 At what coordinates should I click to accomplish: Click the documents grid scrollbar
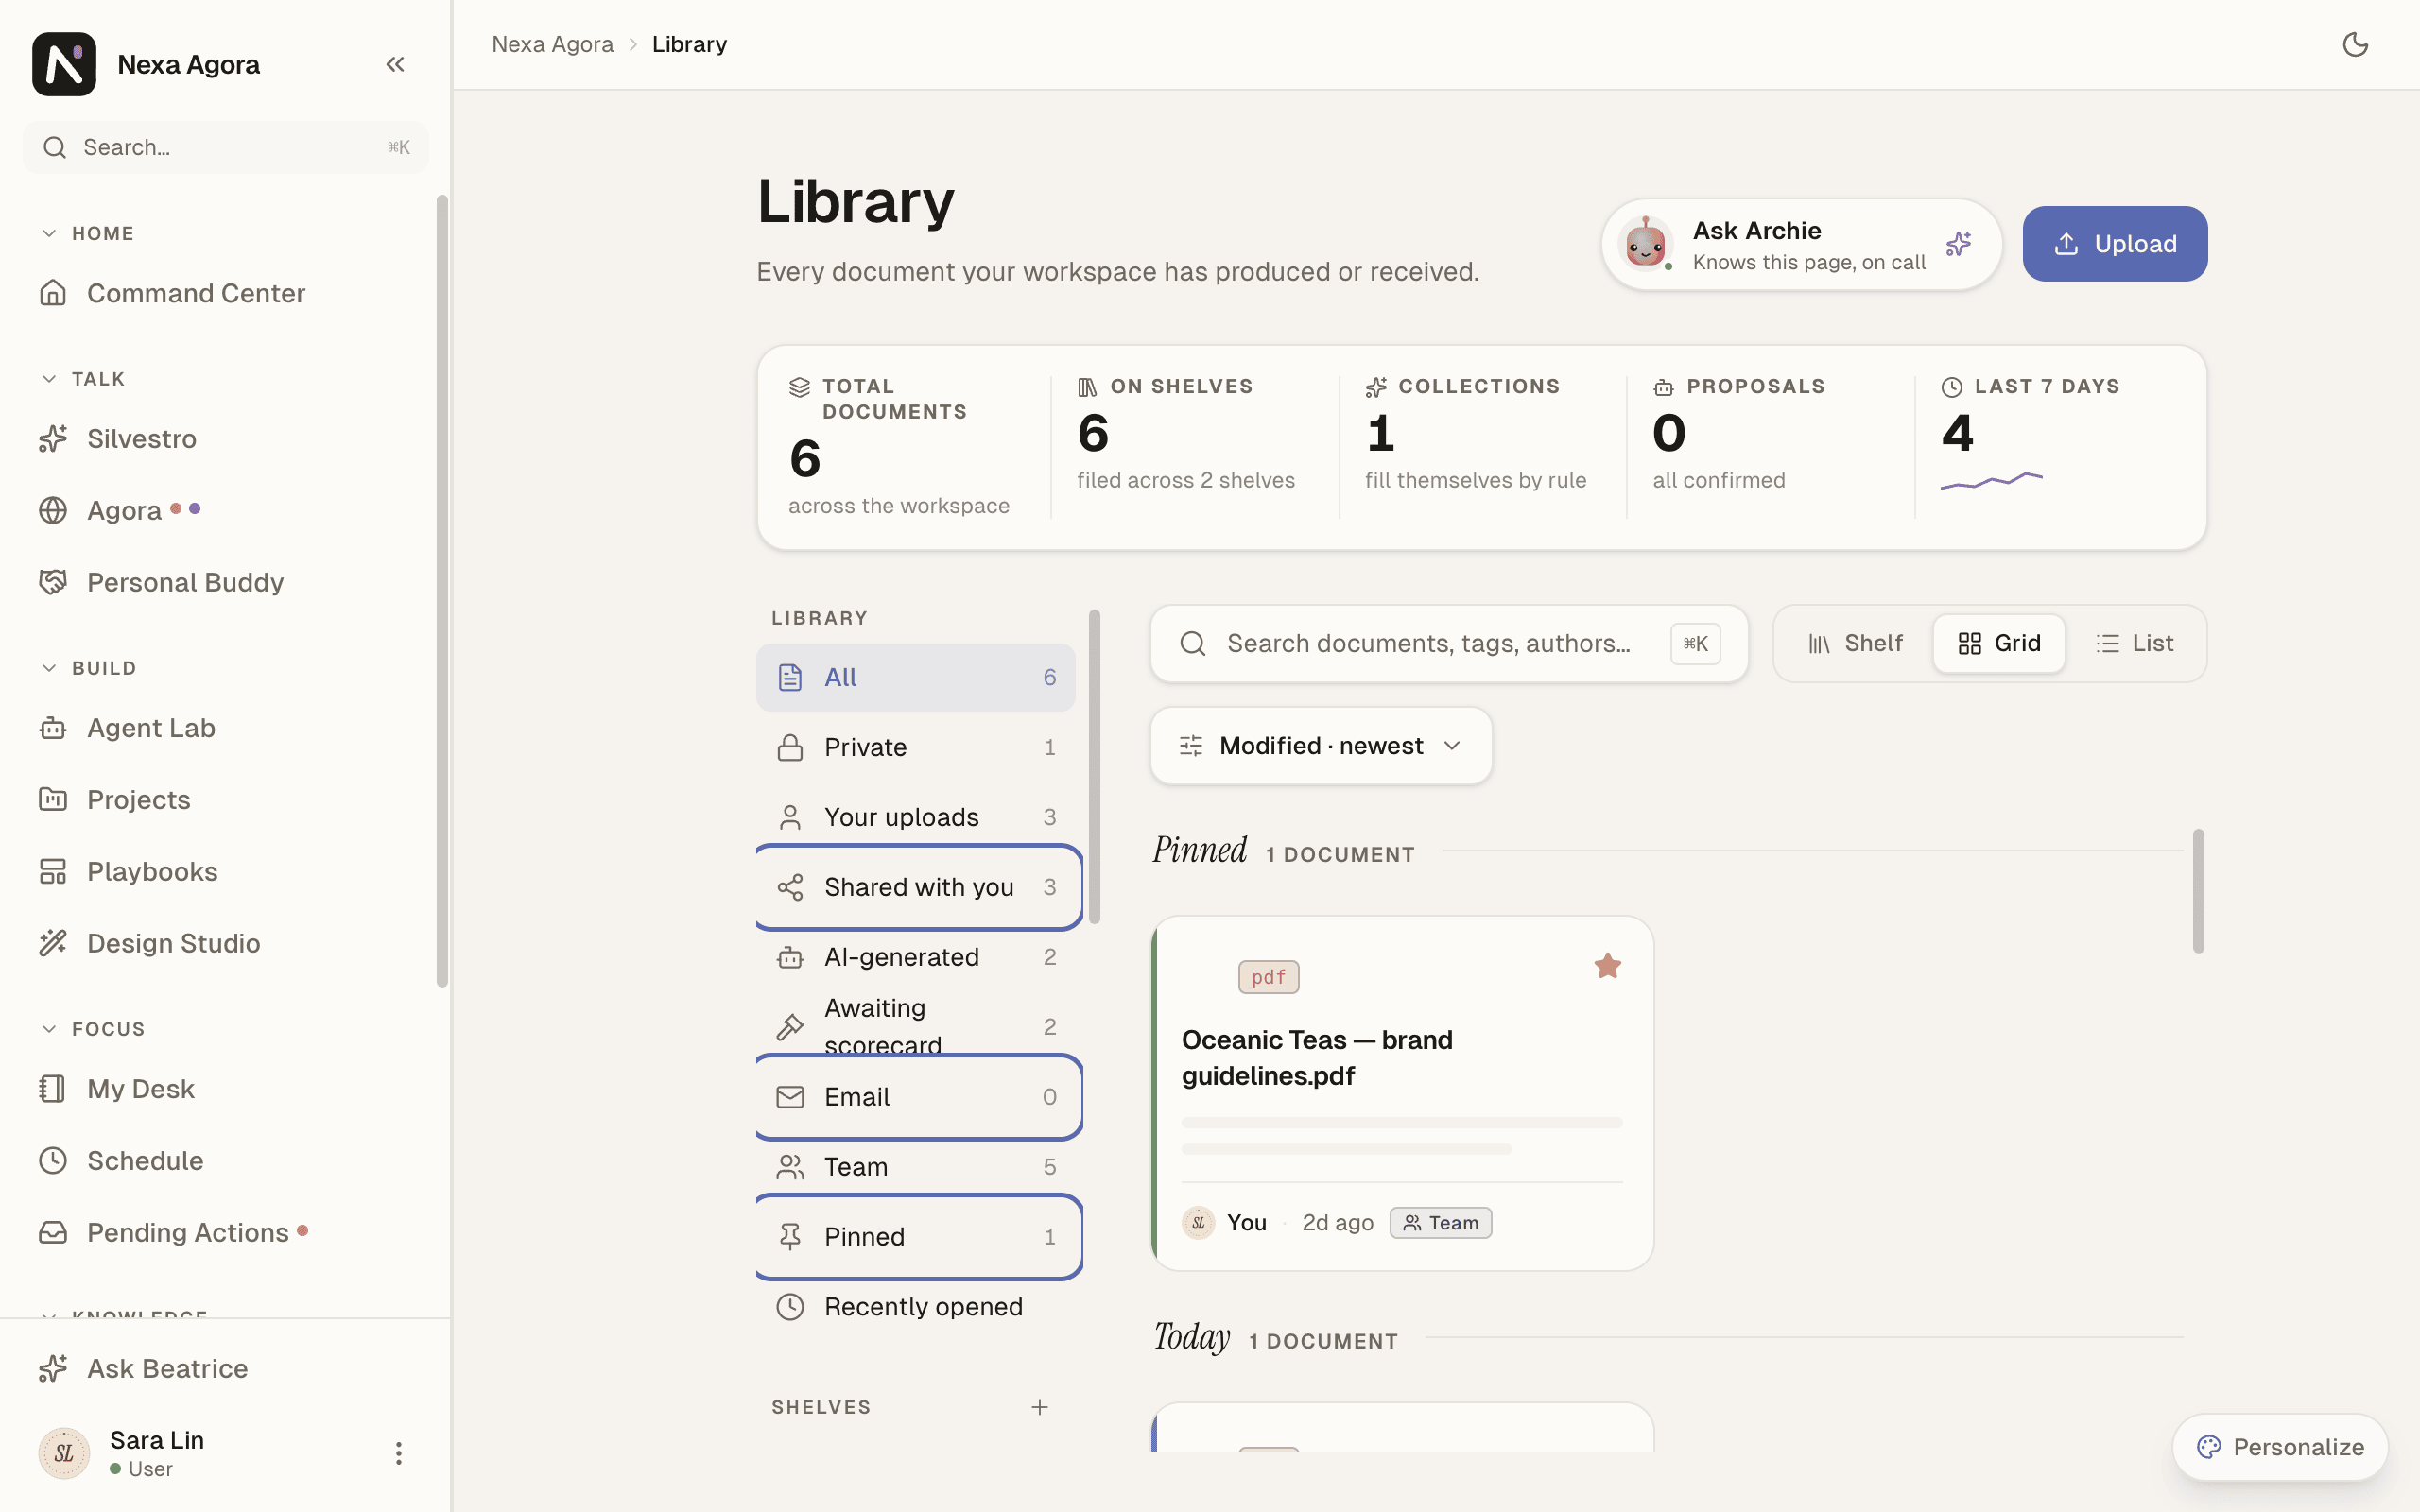2198,890
